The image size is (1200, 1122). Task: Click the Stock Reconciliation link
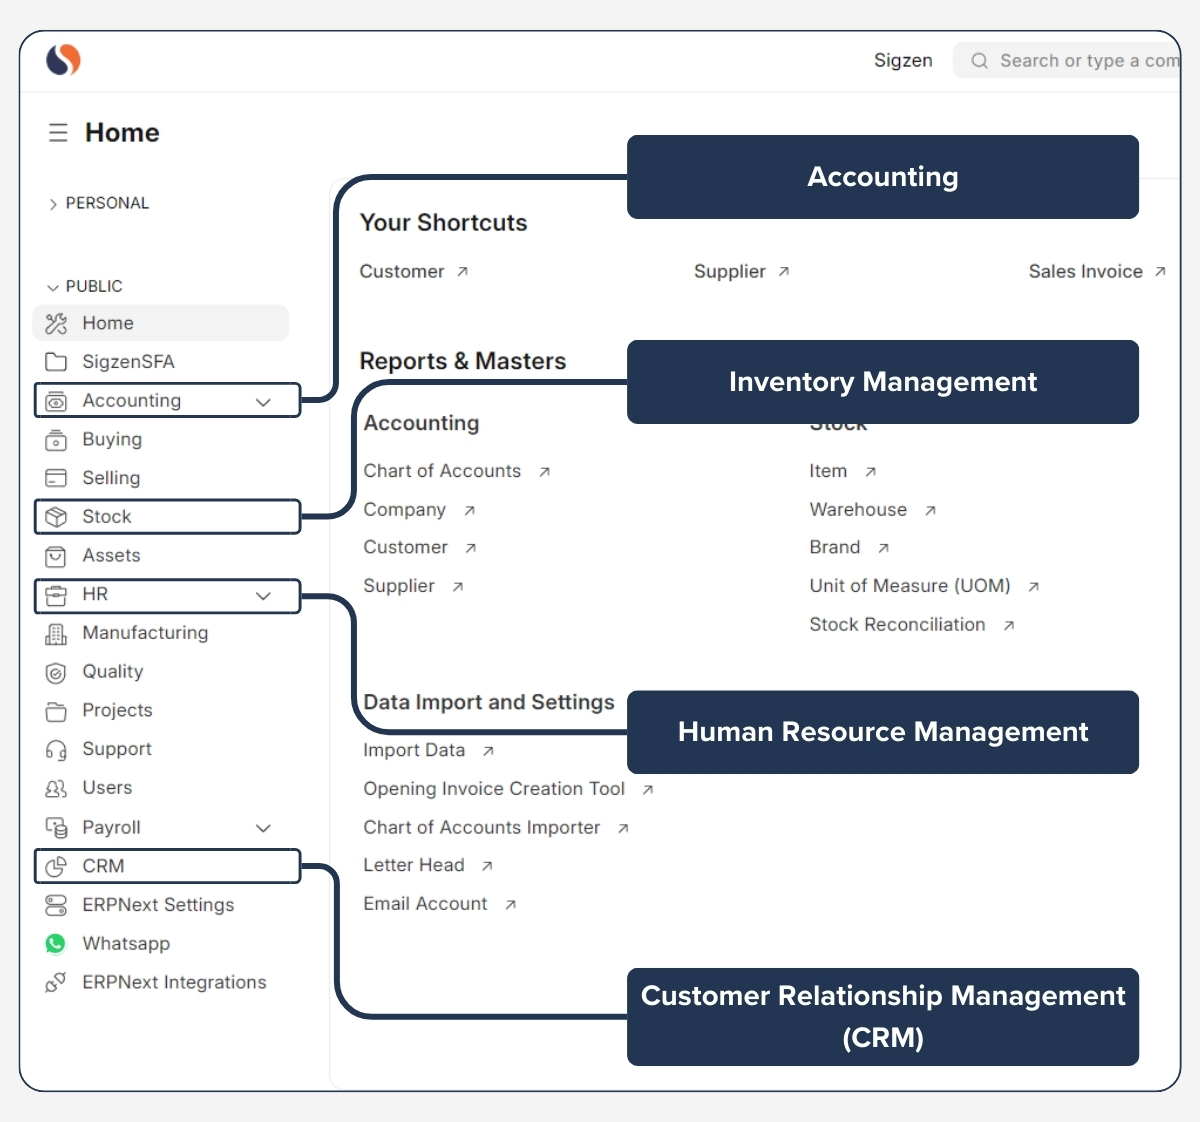(898, 624)
